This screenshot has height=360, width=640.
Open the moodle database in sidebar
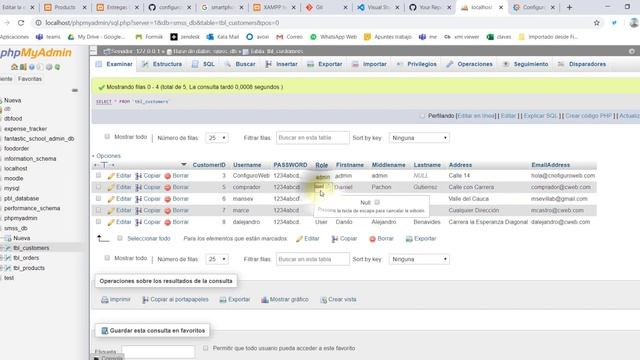(x=13, y=178)
